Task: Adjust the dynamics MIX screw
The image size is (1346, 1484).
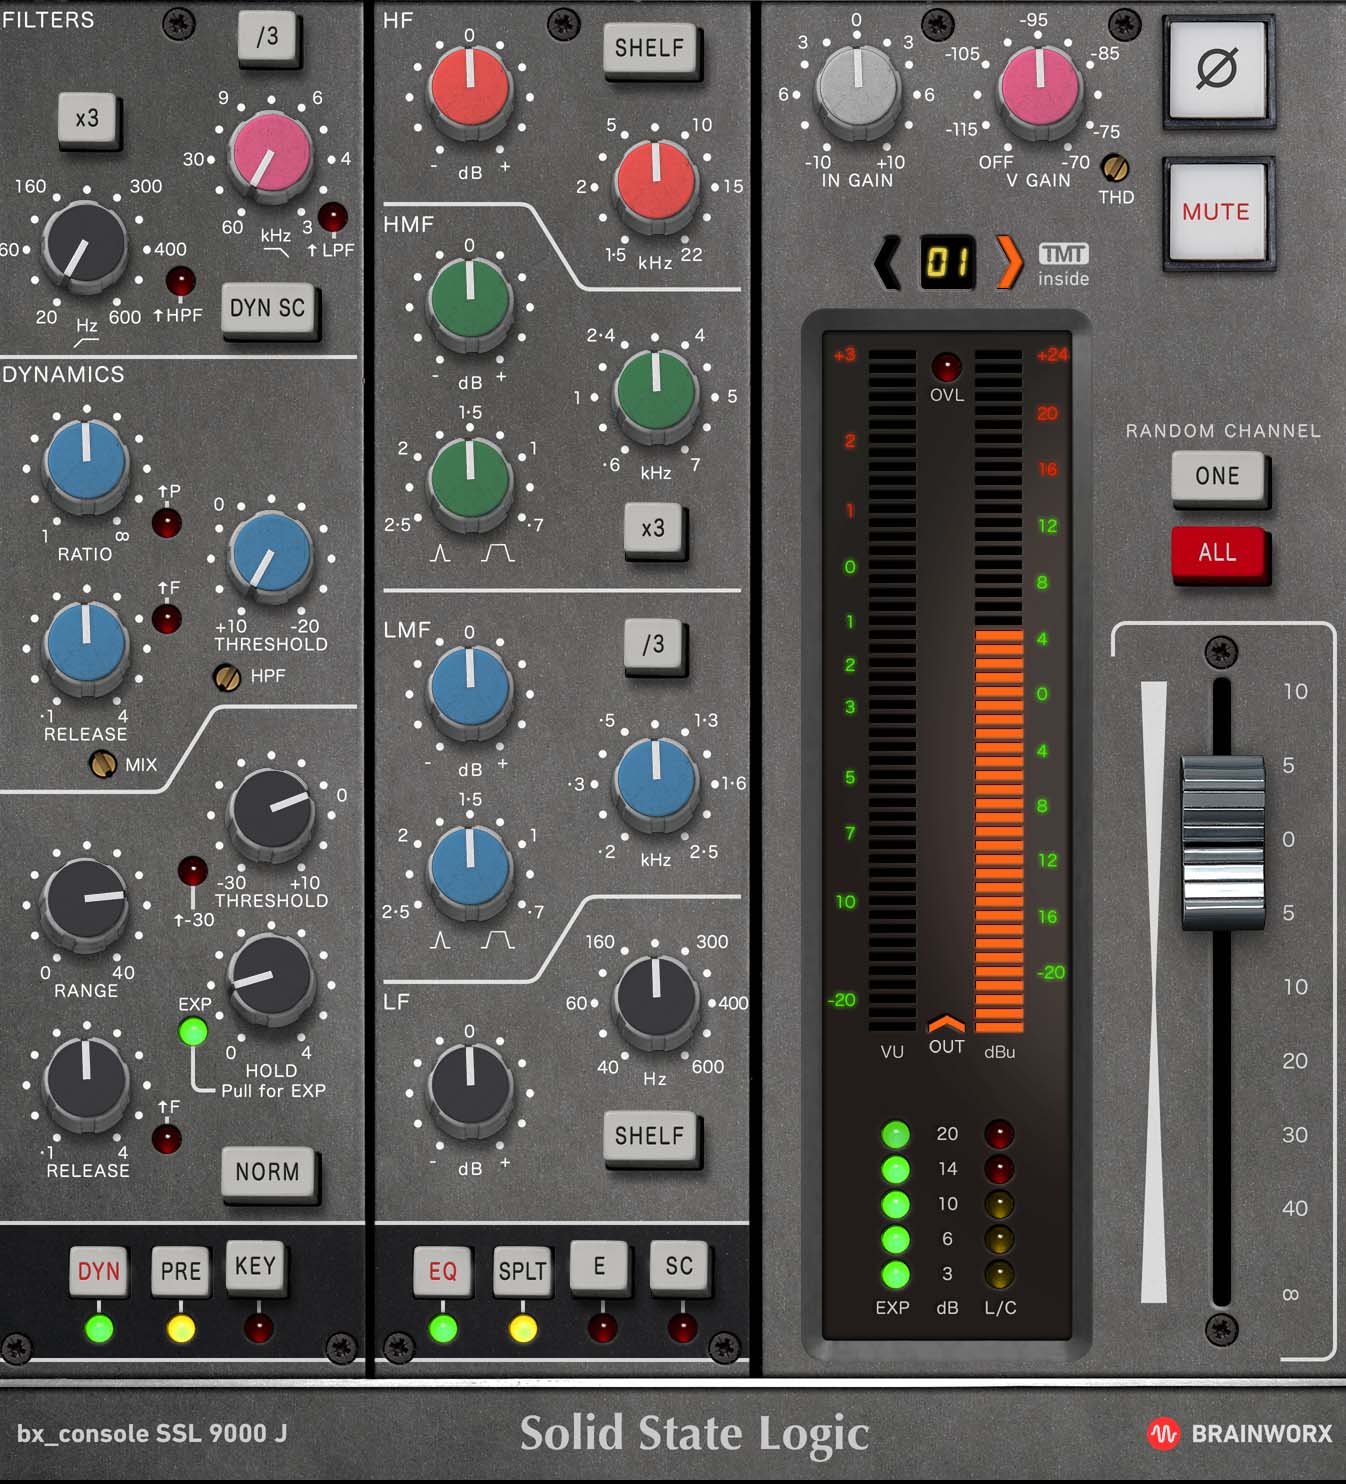Action: click(x=103, y=765)
